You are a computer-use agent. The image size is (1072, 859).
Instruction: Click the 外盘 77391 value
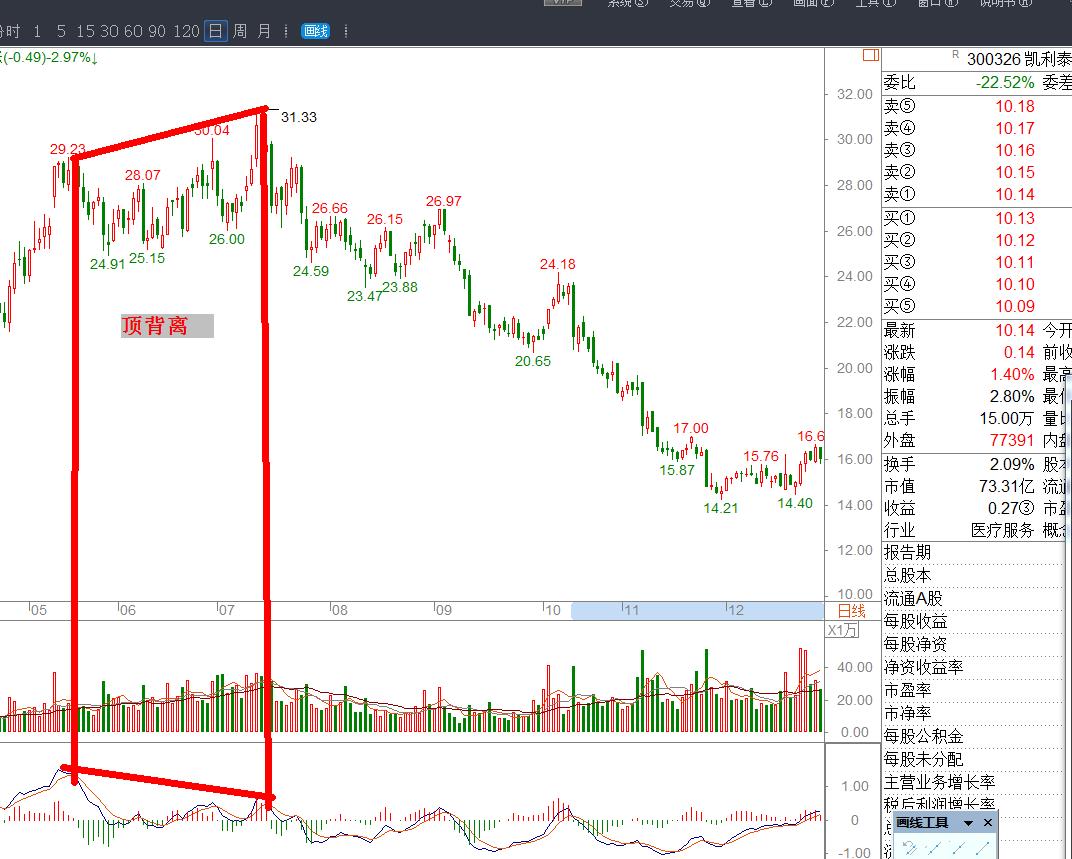click(x=1013, y=440)
